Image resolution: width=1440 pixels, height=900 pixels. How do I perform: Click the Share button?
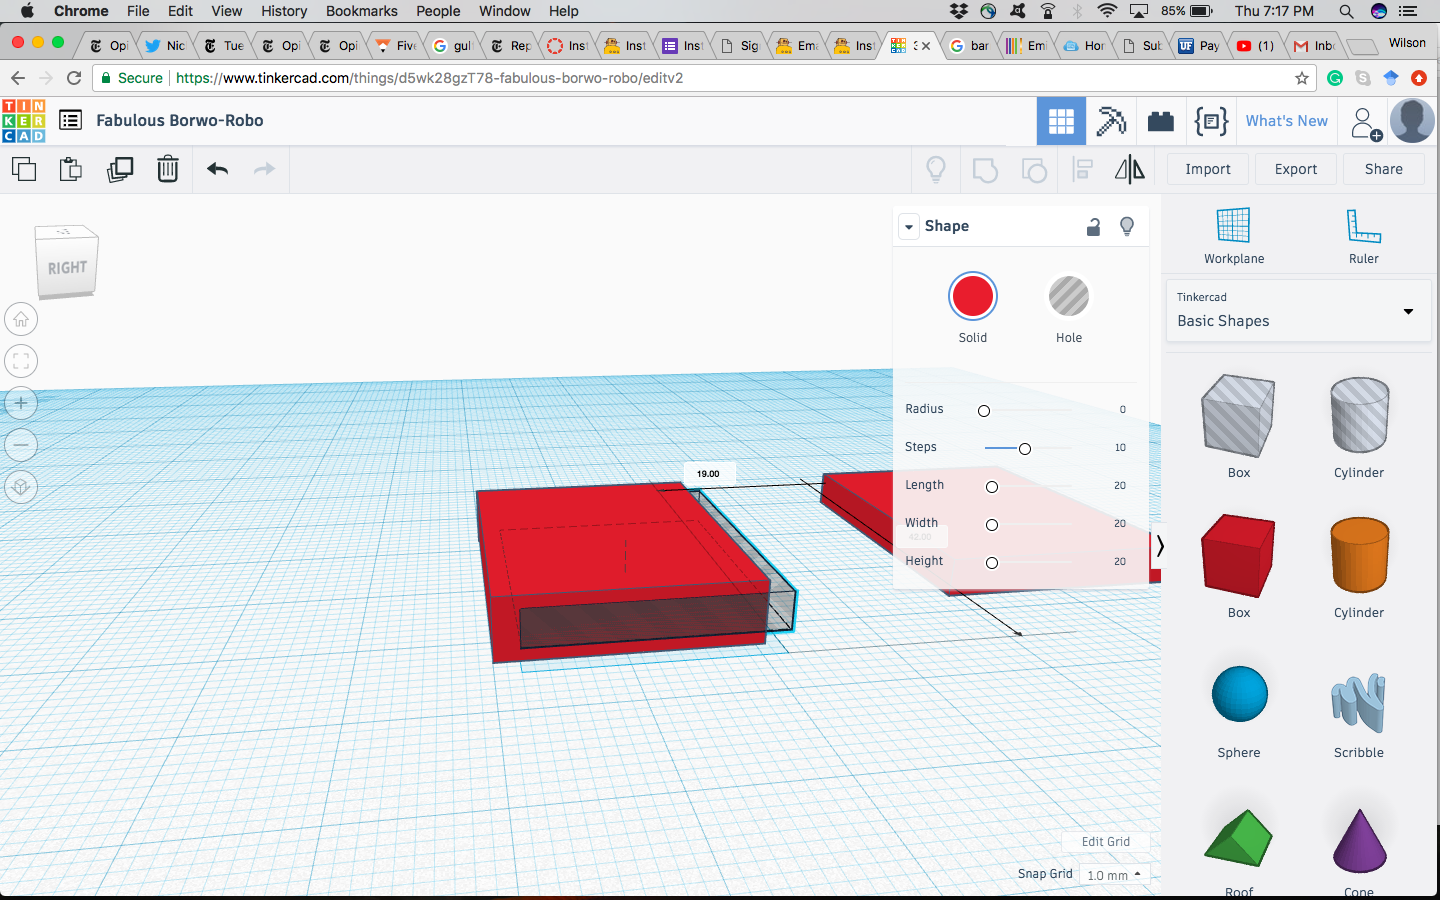tap(1384, 169)
